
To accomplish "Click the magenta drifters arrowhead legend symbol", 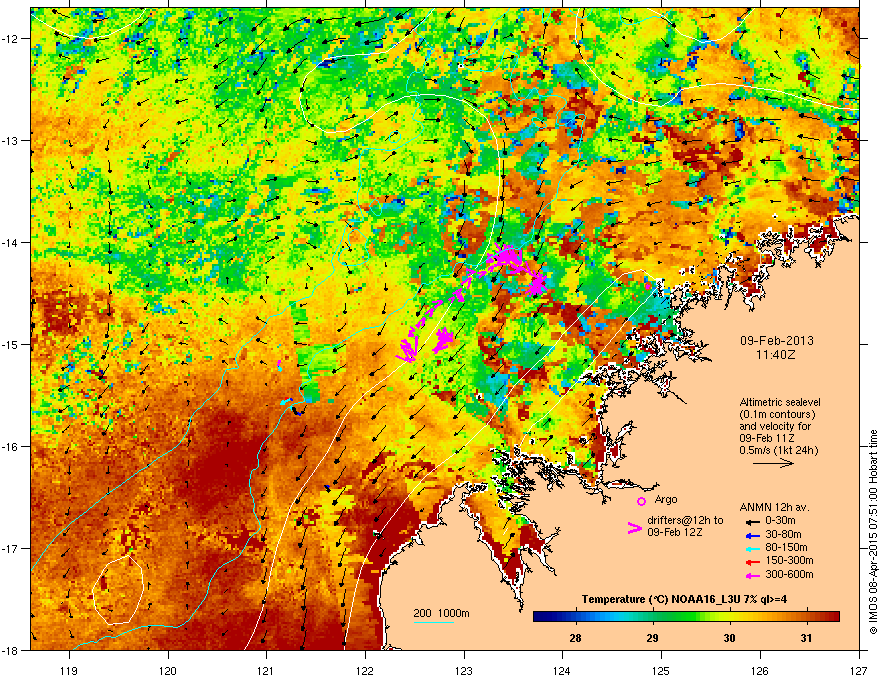I will click(635, 528).
